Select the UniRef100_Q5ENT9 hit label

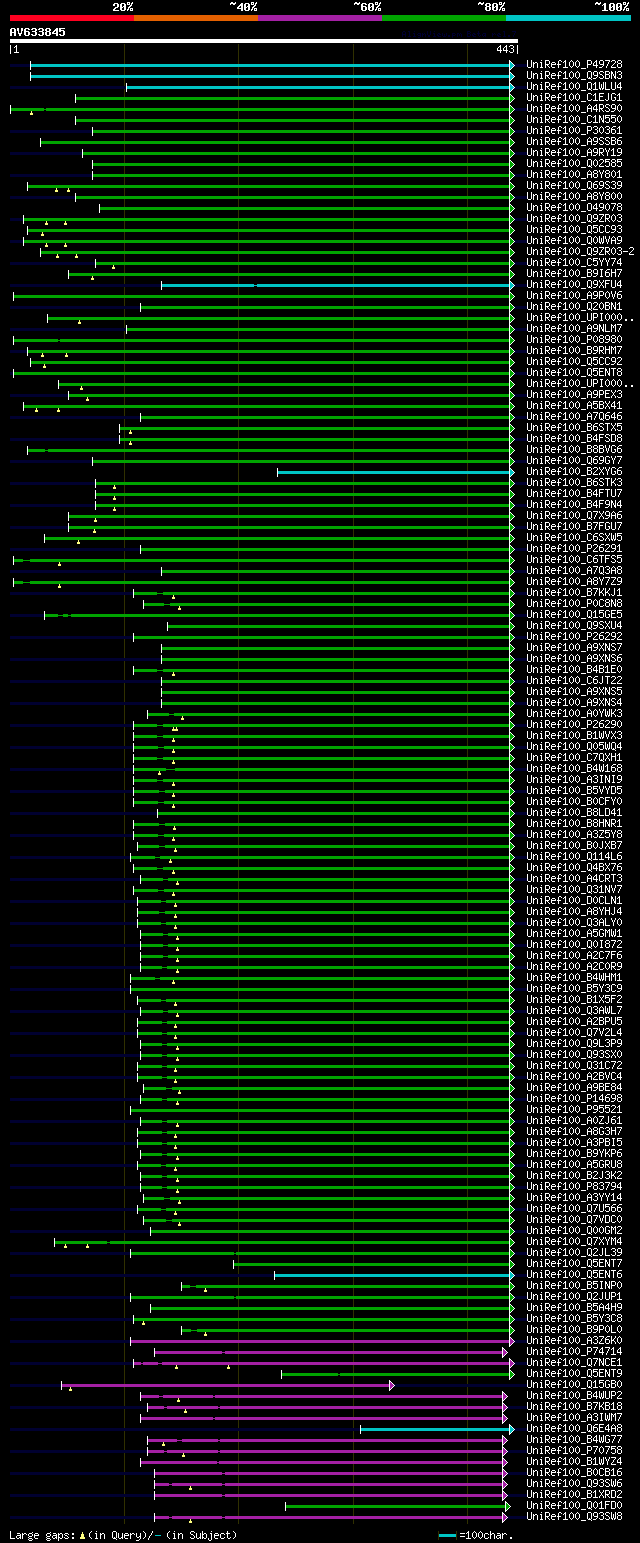(574, 1374)
